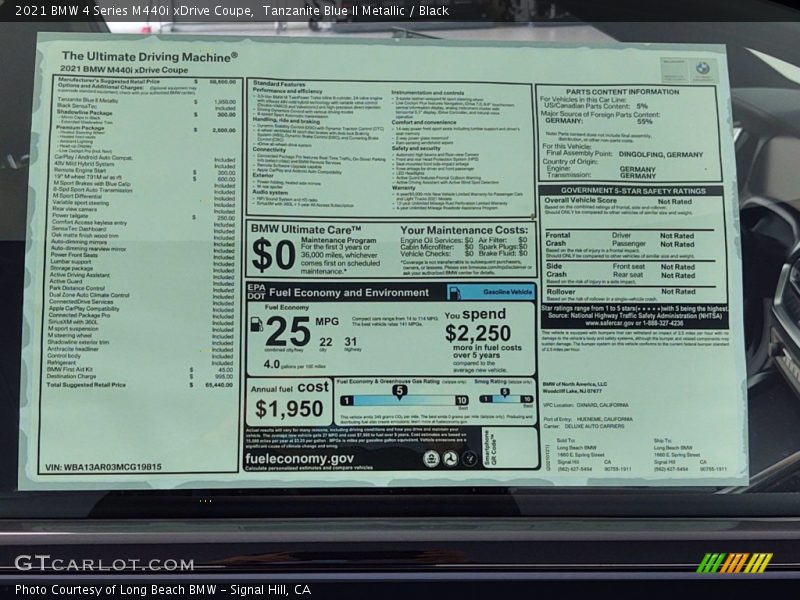Click 'The Ultimate Driving Machine' heading
The width and height of the screenshot is (800, 600).
click(x=149, y=57)
